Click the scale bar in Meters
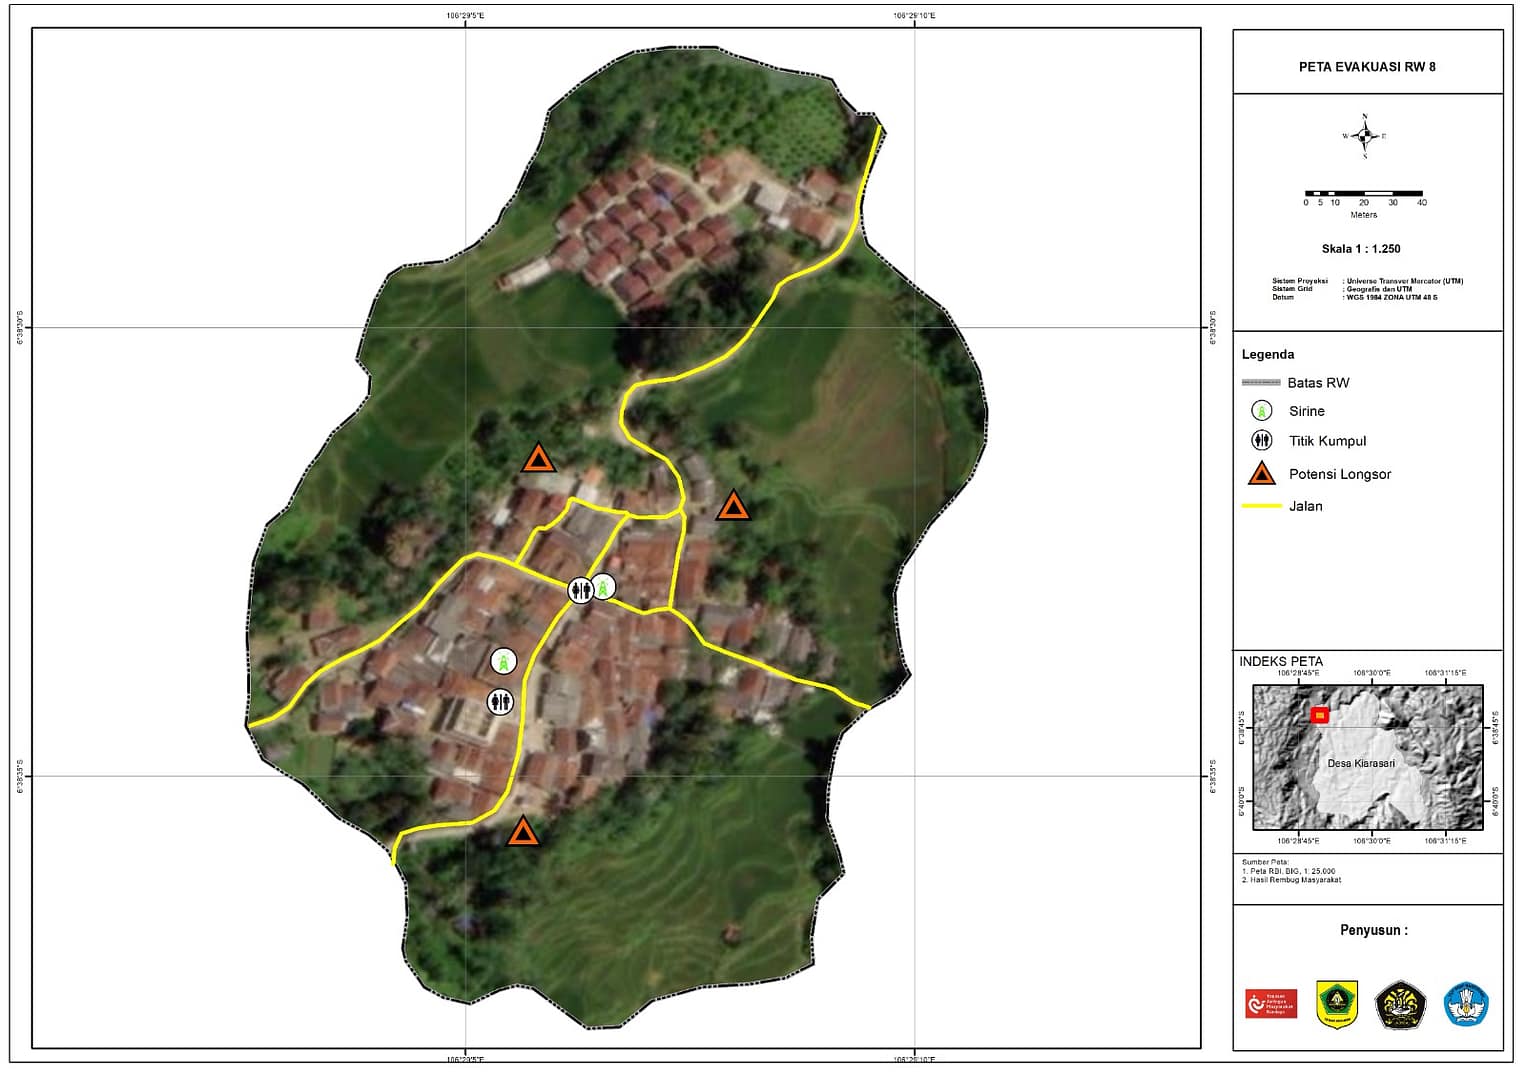This screenshot has height=1080, width=1526. click(1363, 193)
